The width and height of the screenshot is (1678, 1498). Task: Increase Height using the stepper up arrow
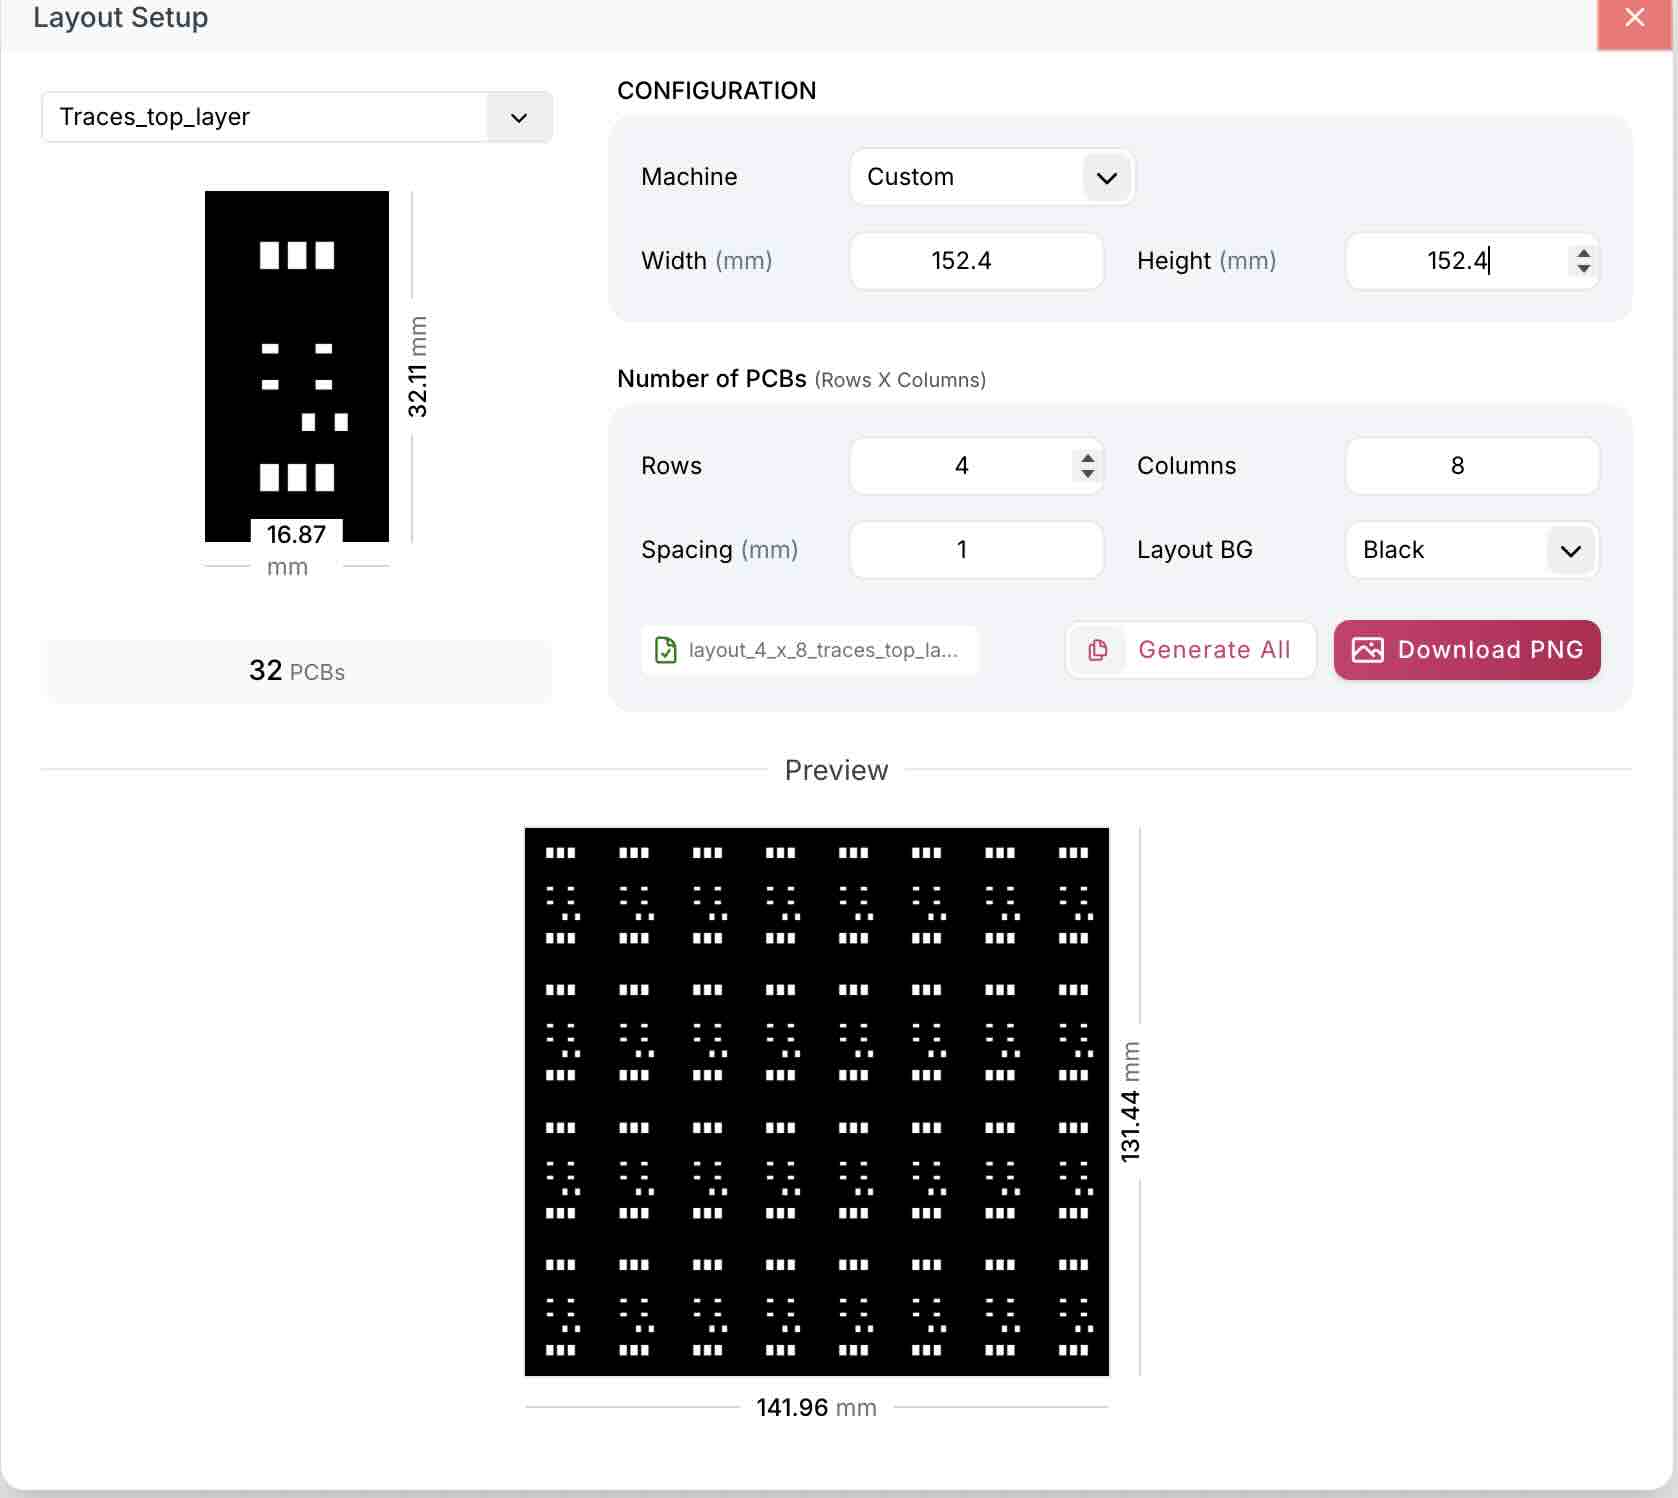point(1583,253)
